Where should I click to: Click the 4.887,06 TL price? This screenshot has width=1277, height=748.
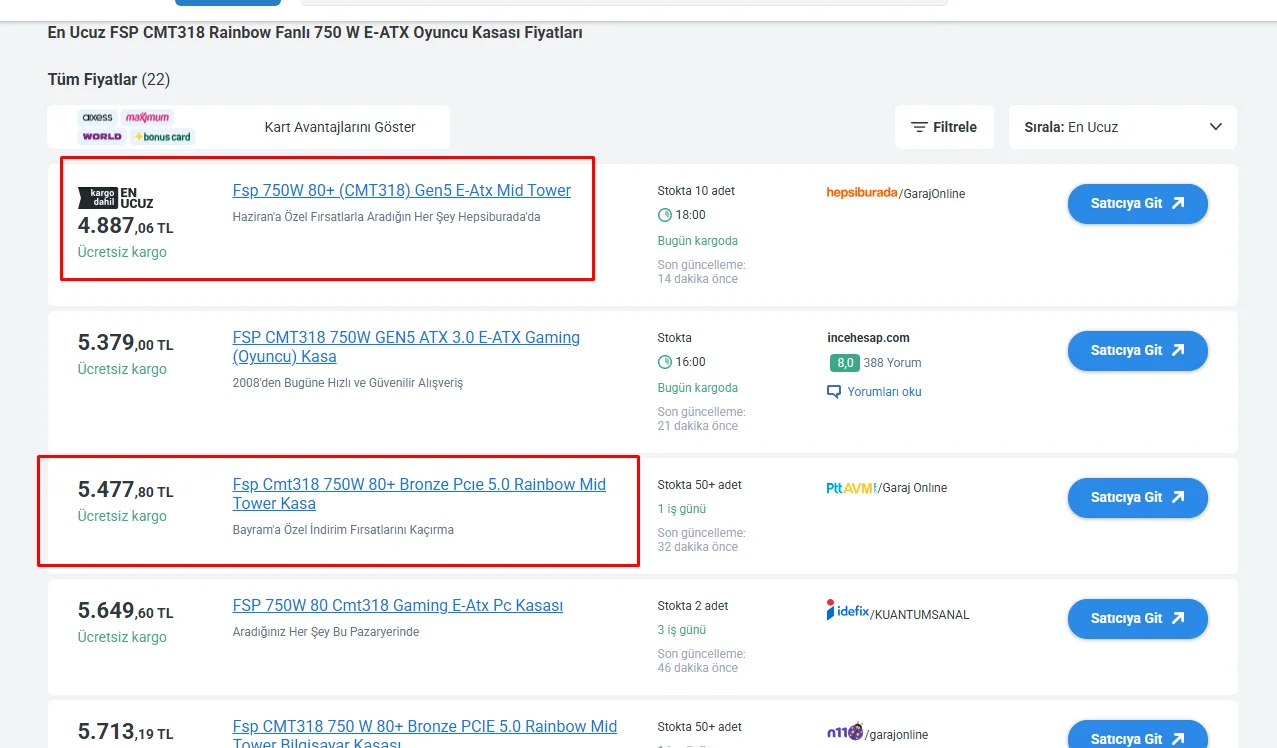(126, 226)
